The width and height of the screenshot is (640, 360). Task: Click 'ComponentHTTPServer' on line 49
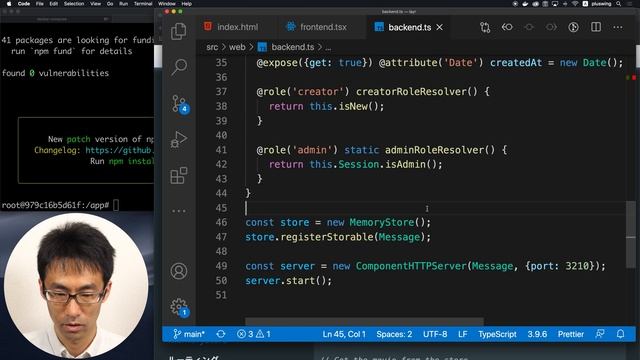411,266
